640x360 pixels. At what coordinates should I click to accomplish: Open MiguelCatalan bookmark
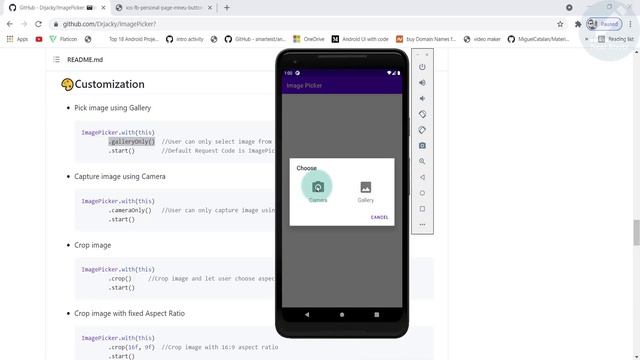click(538, 39)
